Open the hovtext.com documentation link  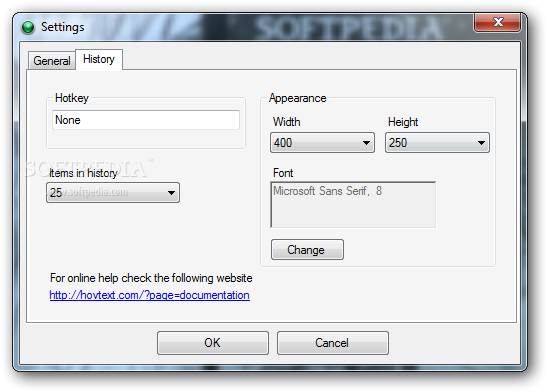[150, 295]
